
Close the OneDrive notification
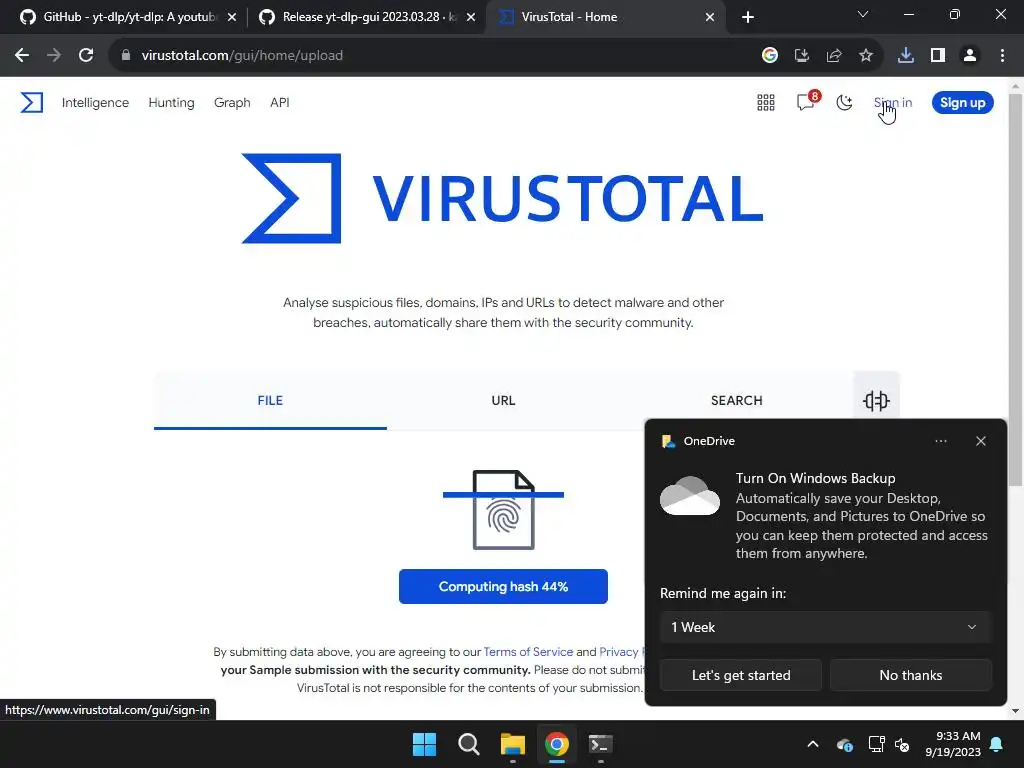(x=981, y=441)
